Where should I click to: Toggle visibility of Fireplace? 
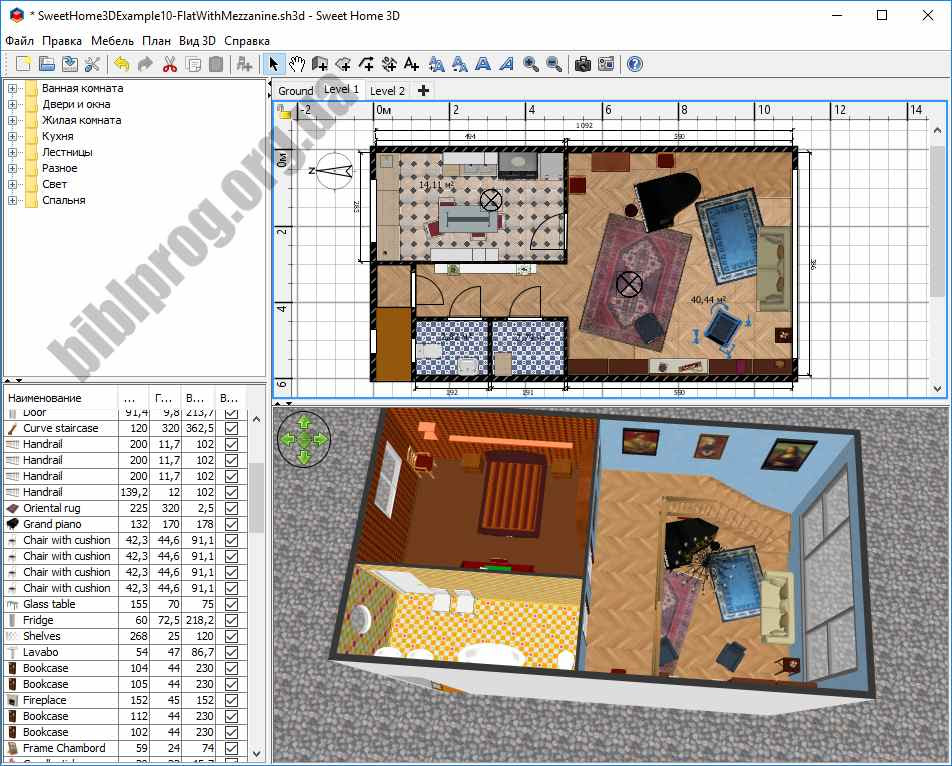coord(231,700)
